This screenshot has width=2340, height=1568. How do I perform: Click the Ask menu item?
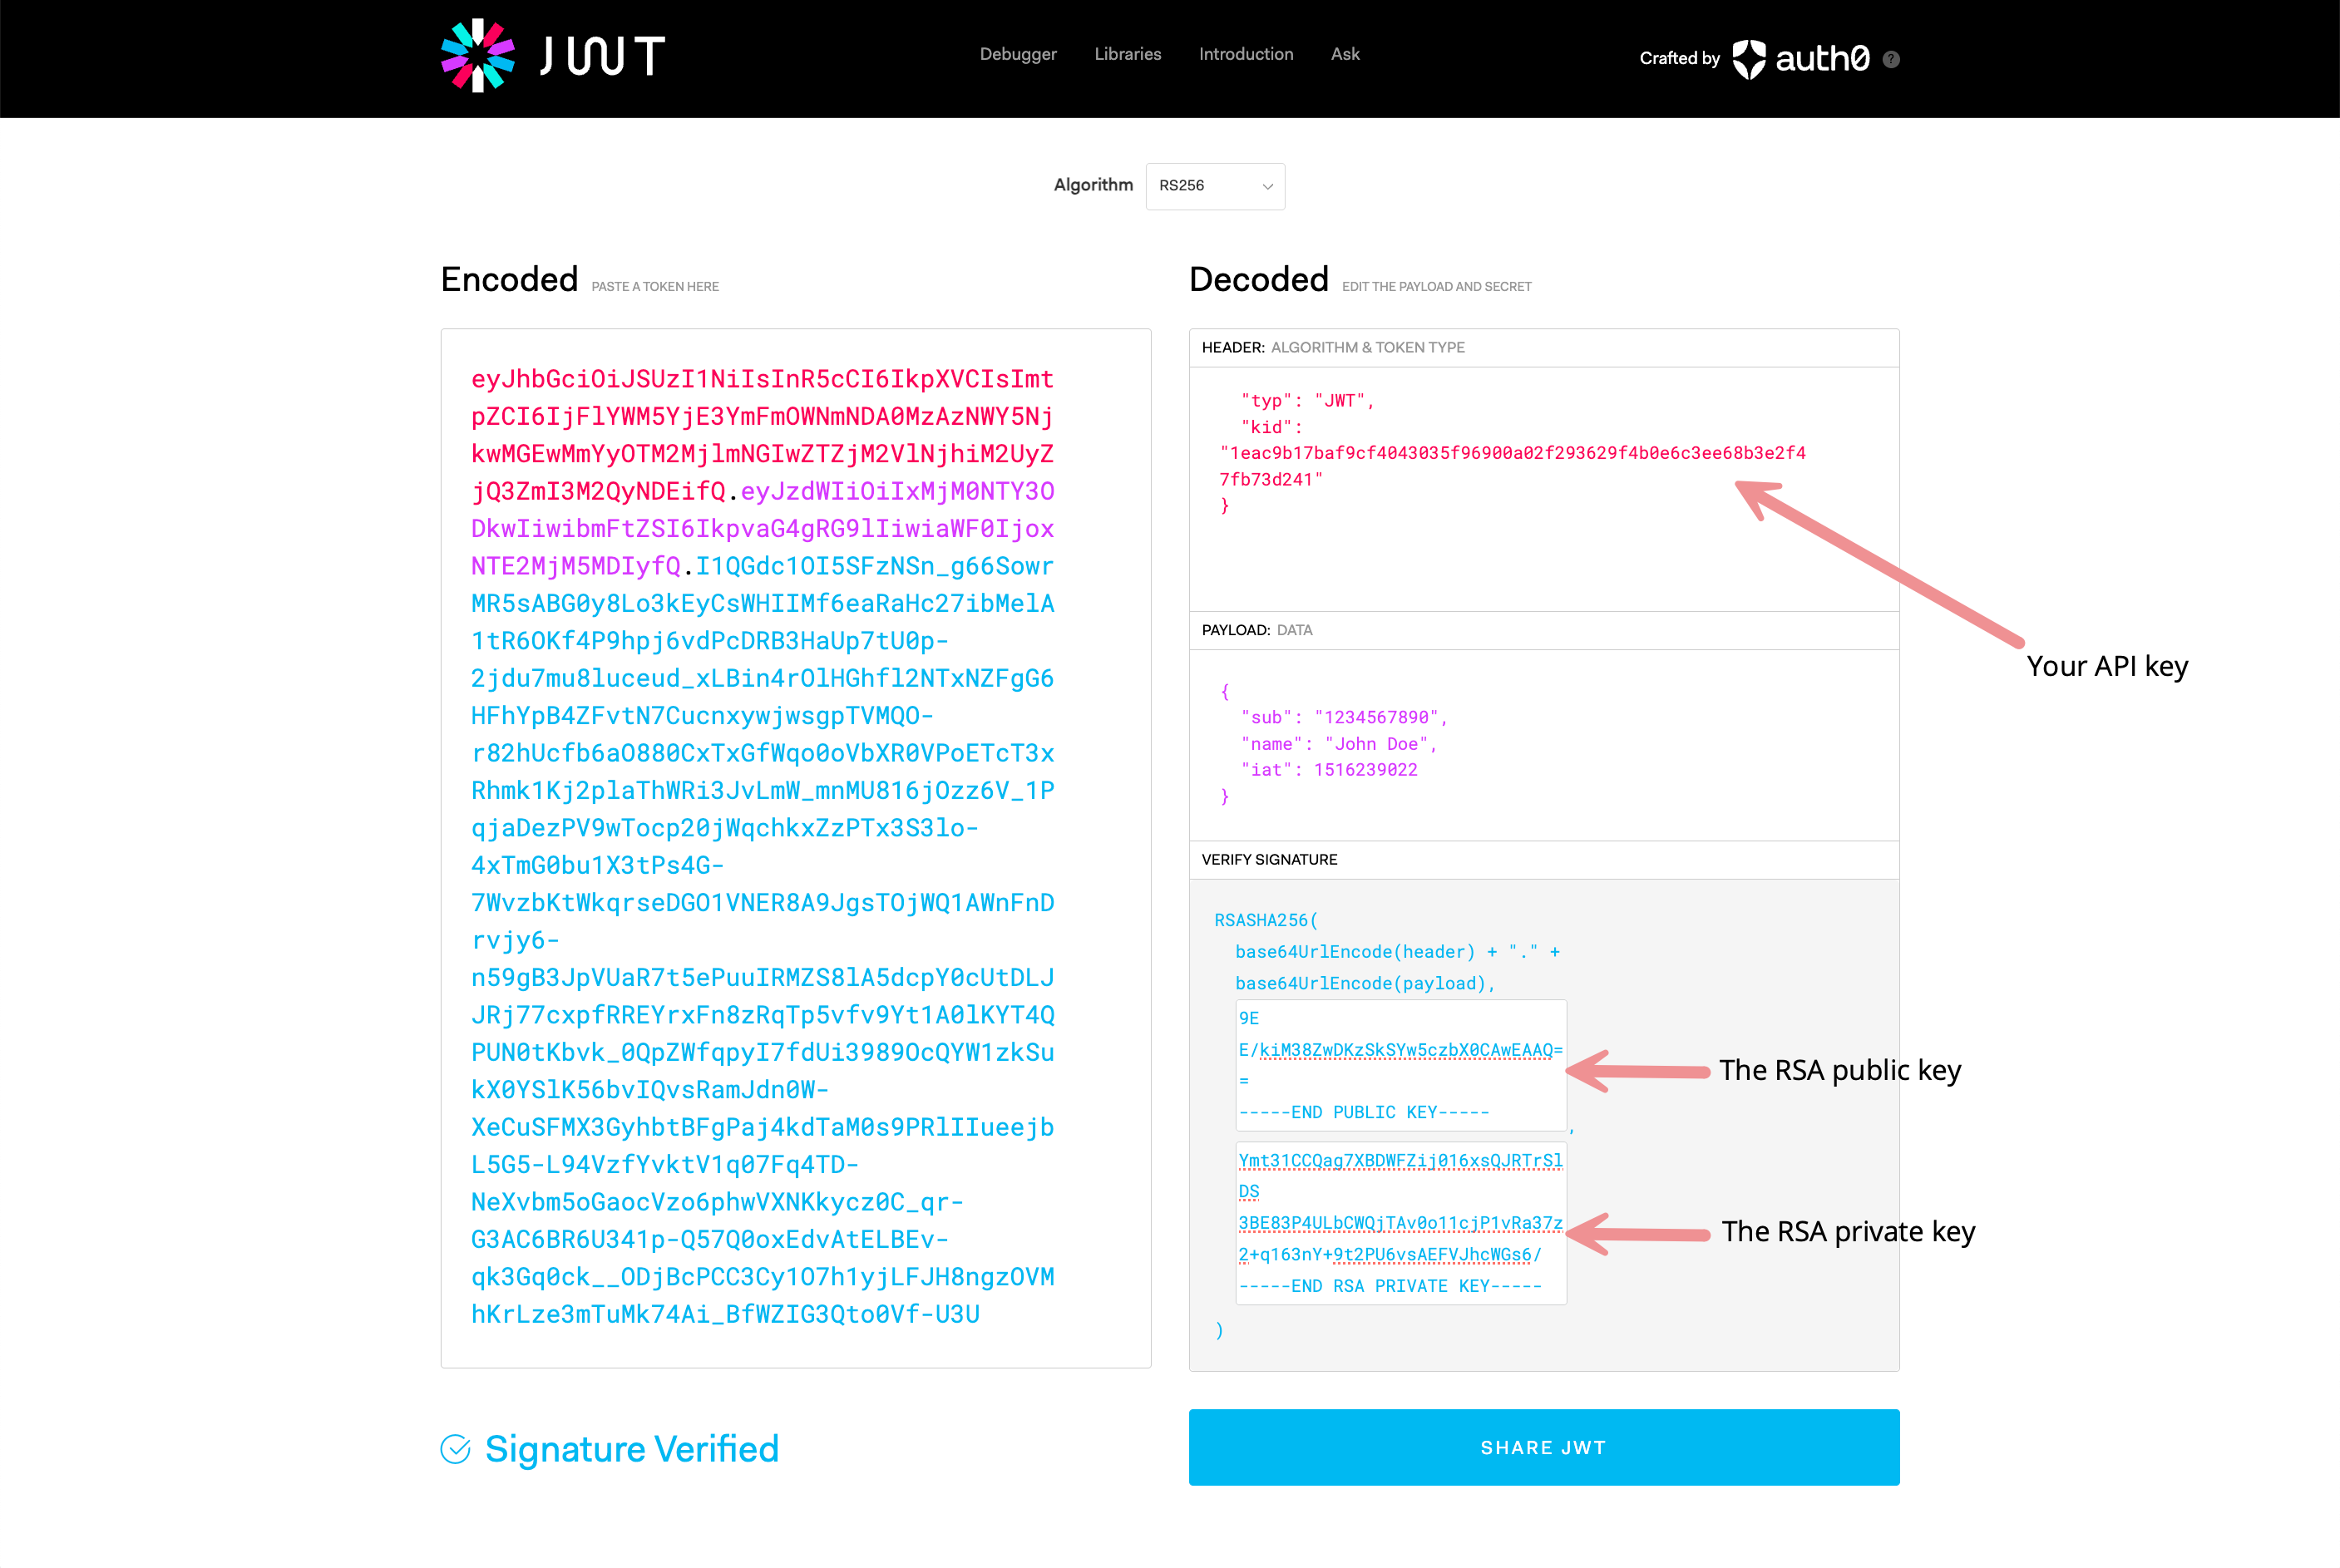pos(1344,54)
